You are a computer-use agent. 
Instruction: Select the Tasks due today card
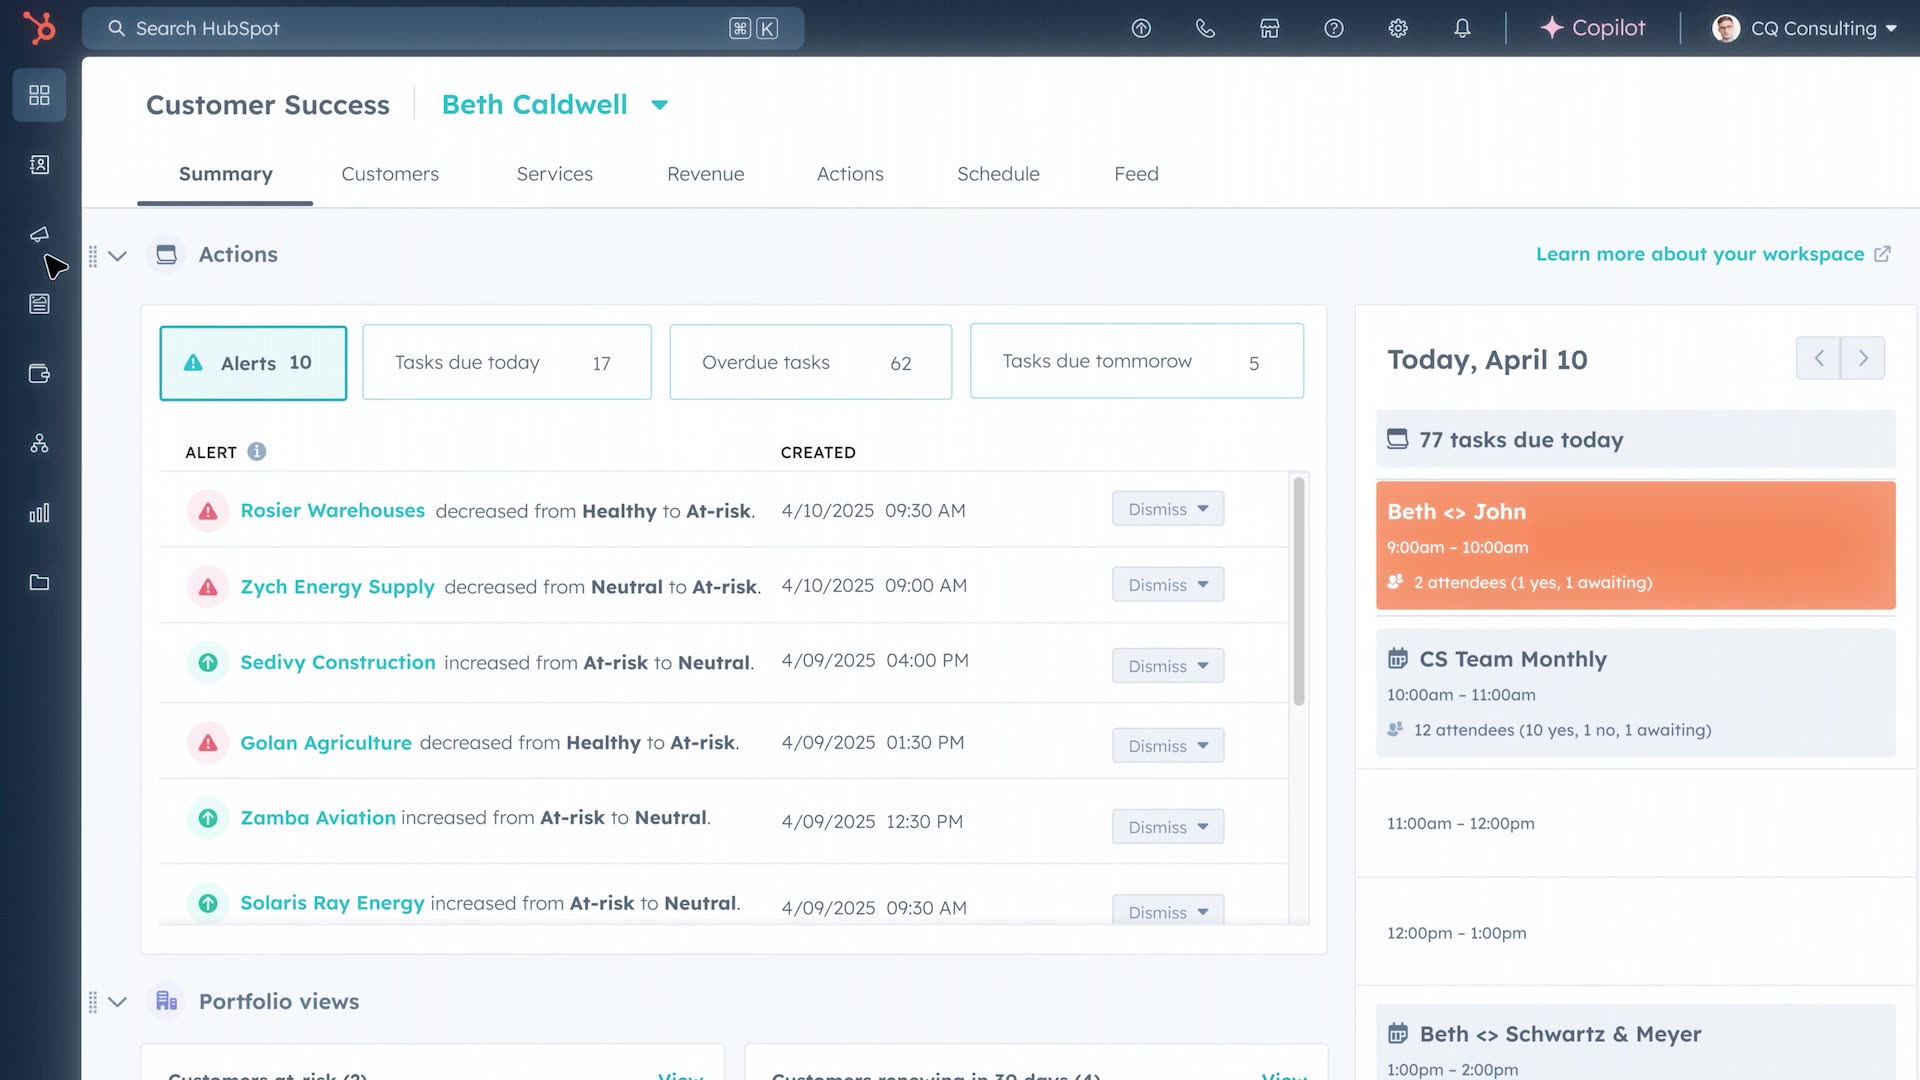tap(506, 363)
